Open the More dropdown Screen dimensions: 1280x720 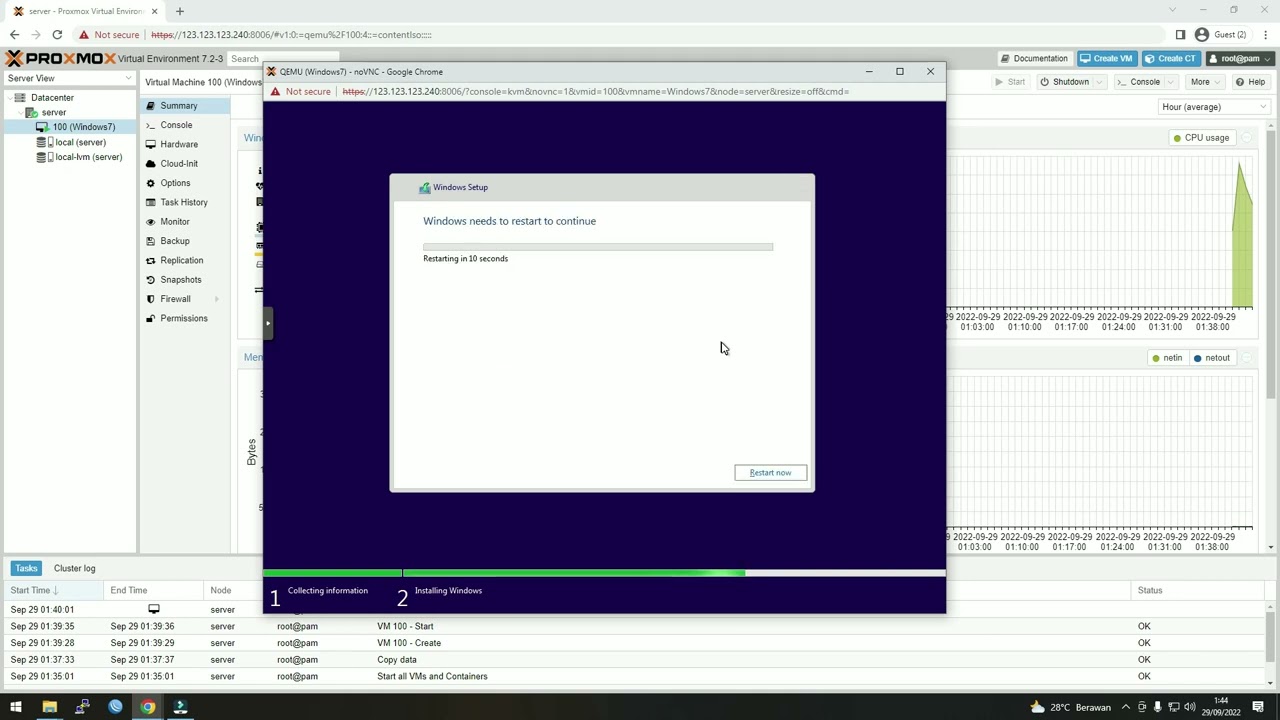click(x=1205, y=82)
